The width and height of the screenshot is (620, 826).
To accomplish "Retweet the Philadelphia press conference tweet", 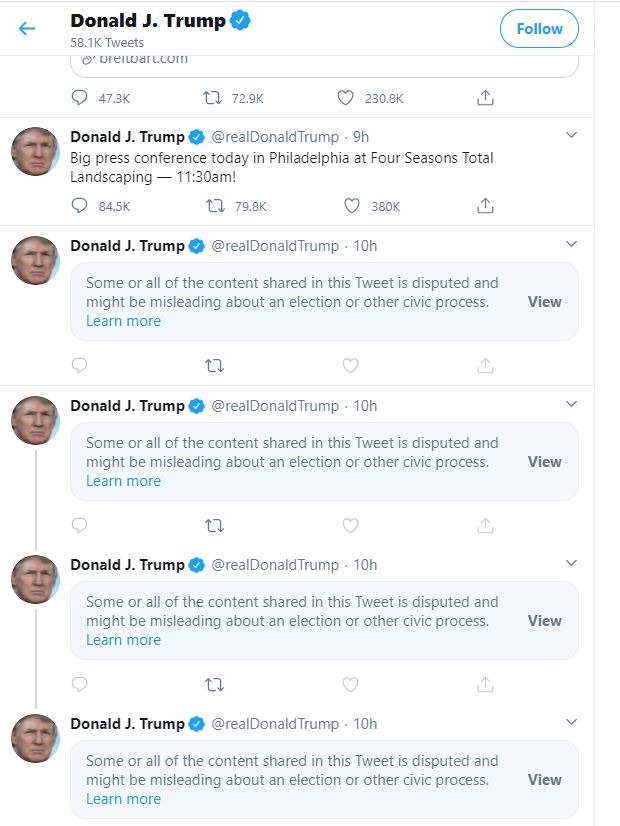I will (x=214, y=206).
